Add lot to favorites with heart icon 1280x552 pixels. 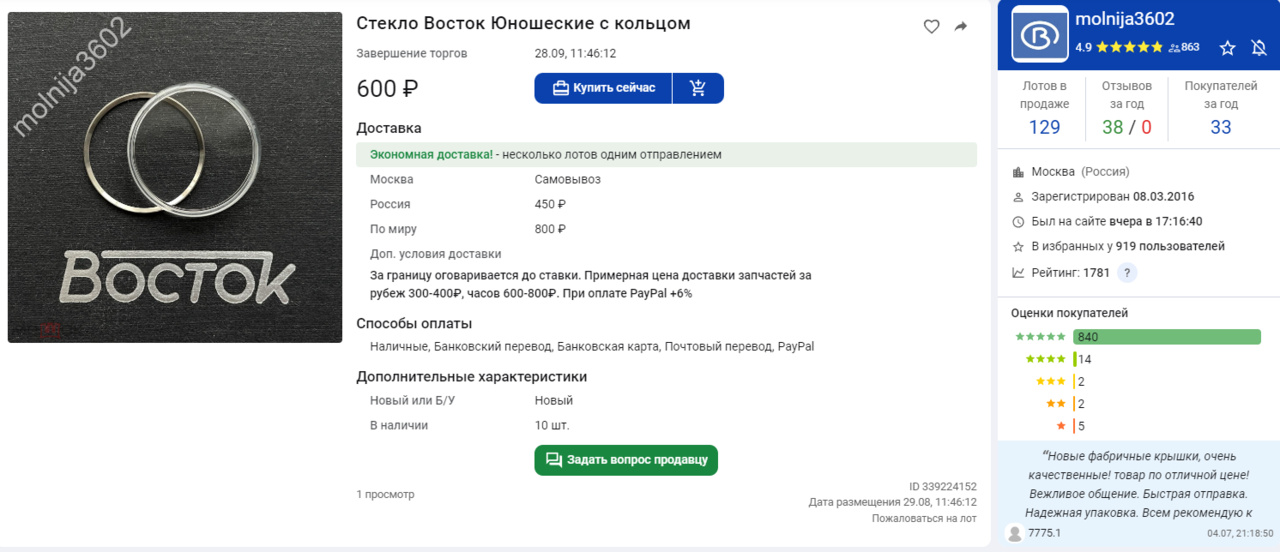pyautogui.click(x=931, y=27)
